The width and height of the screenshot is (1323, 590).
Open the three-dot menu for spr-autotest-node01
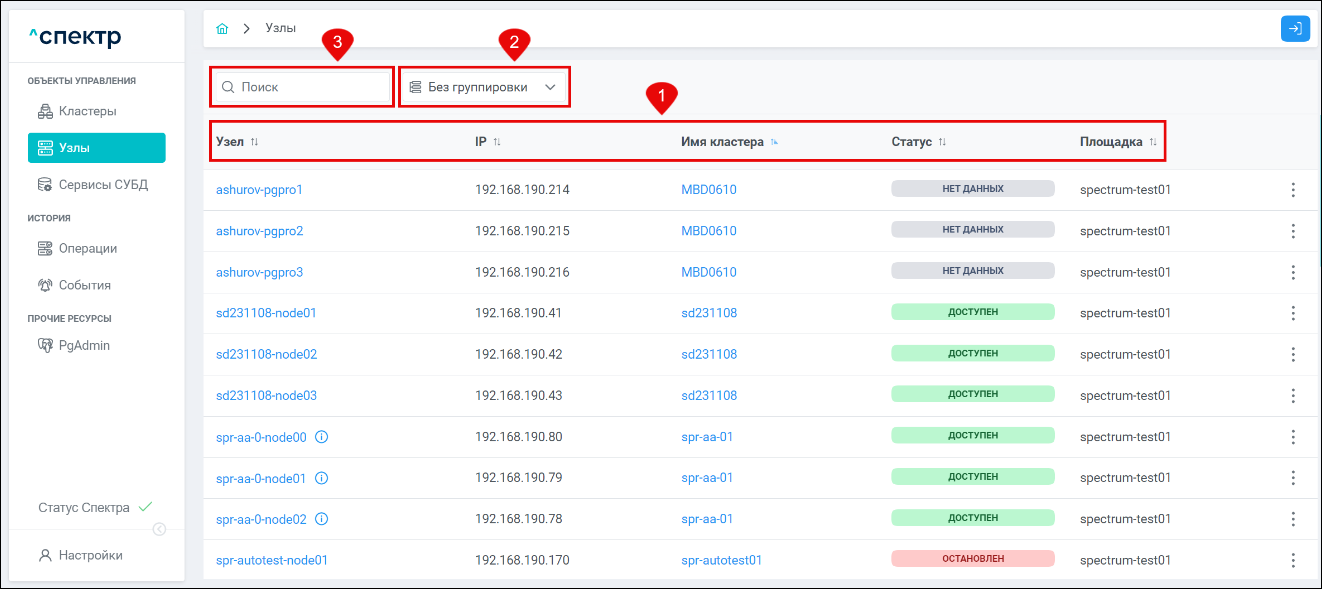click(x=1293, y=560)
